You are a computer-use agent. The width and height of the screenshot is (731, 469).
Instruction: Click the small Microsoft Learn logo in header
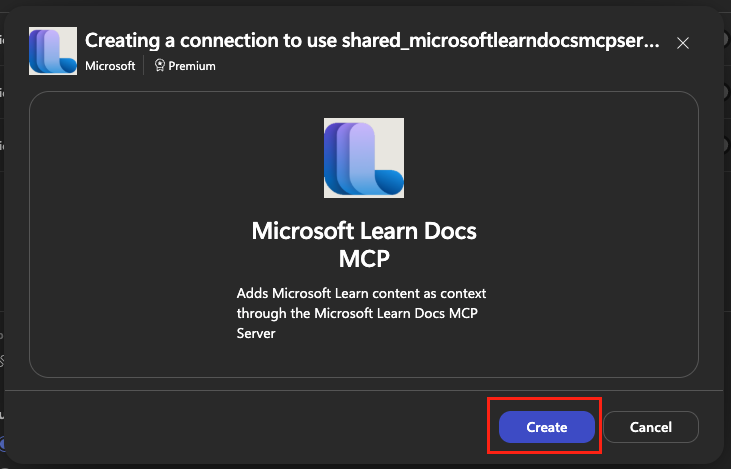[x=53, y=51]
